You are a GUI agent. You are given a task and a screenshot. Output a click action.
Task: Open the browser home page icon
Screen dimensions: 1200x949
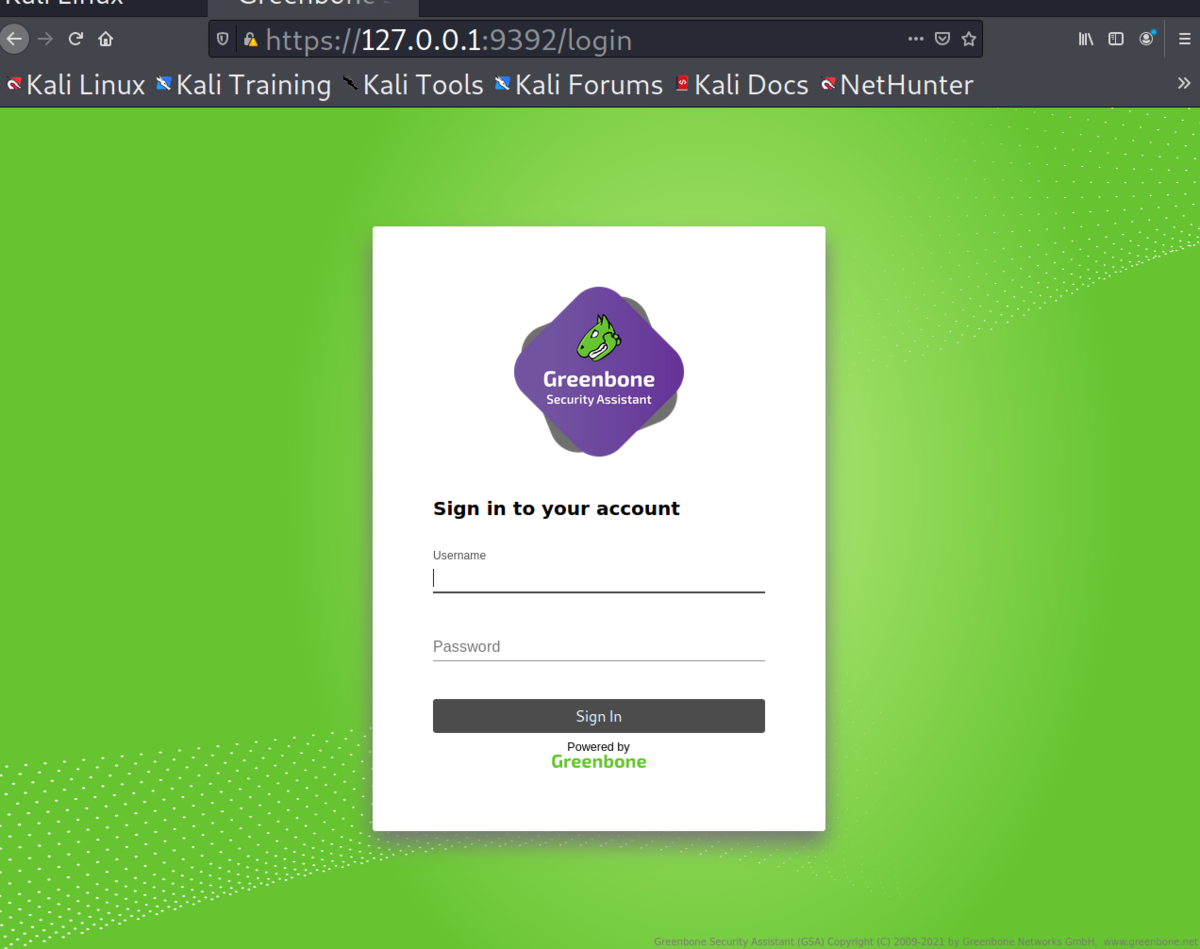[105, 39]
